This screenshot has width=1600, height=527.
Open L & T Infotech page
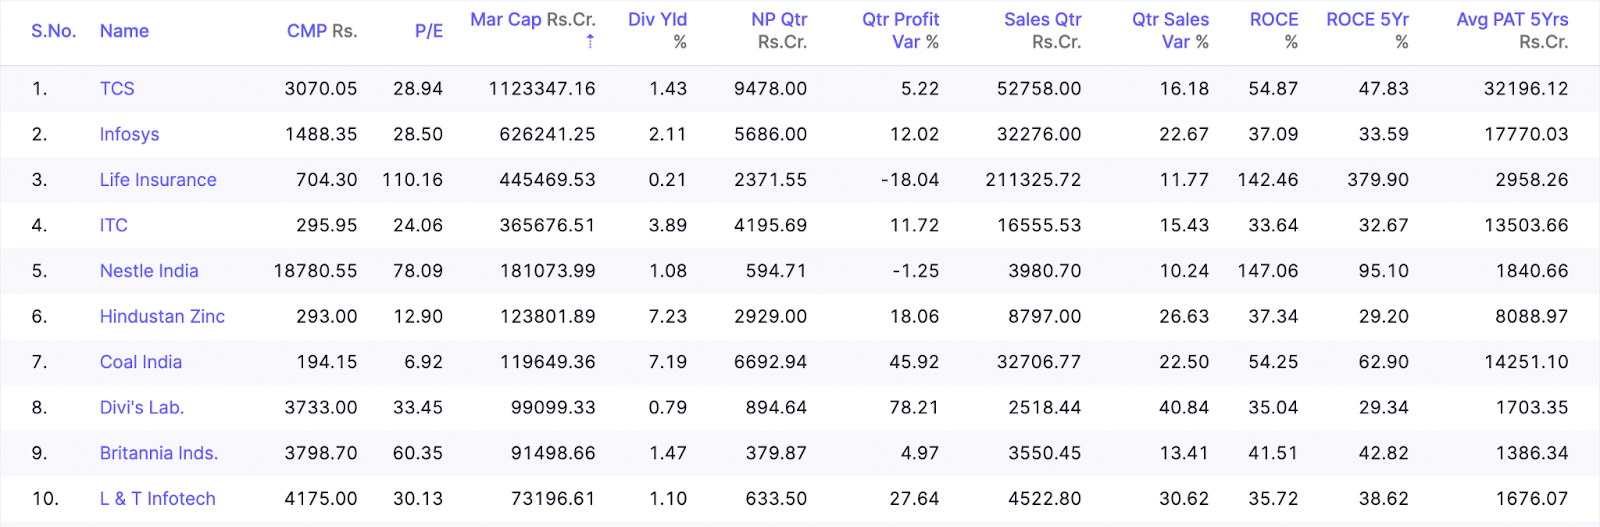click(x=158, y=499)
